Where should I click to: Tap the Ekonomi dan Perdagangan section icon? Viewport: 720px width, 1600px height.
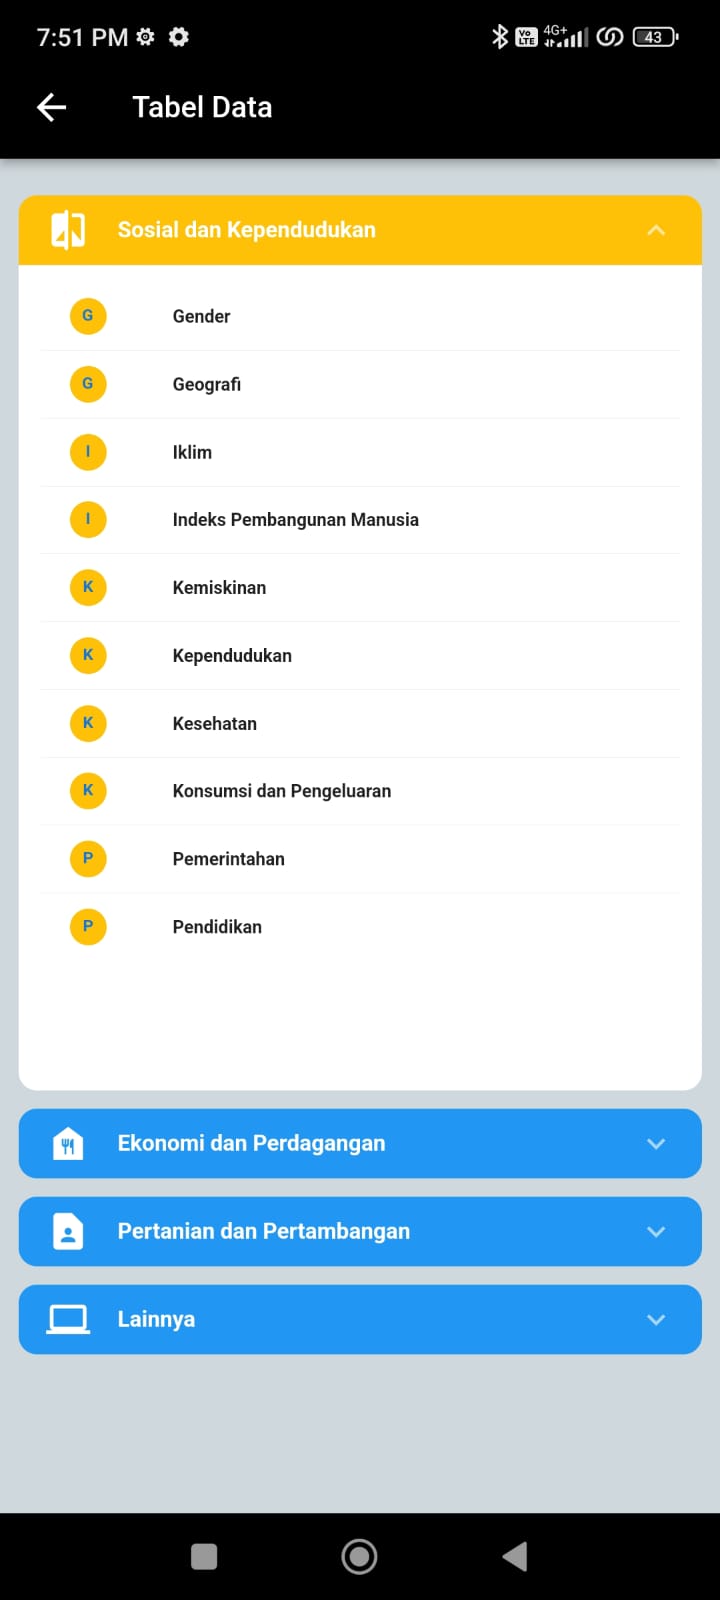coord(68,1143)
